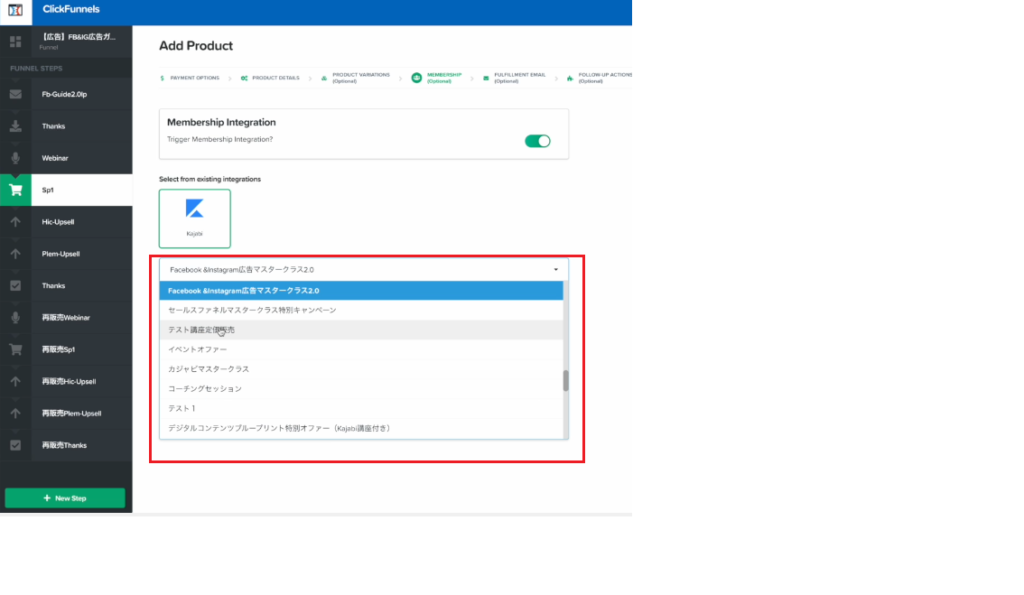Select the envelope icon for Fb-Guide2.0lp
This screenshot has height=595, width=1024.
pos(15,94)
